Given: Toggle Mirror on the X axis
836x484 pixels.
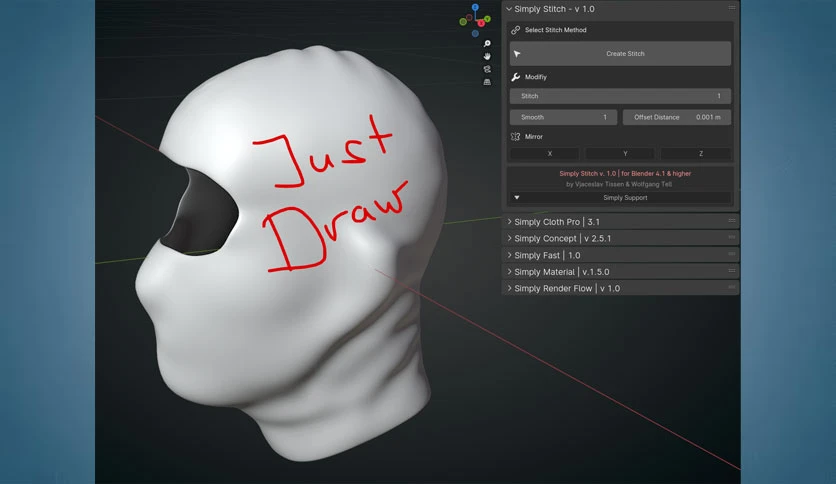Looking at the screenshot, I should pos(544,154).
